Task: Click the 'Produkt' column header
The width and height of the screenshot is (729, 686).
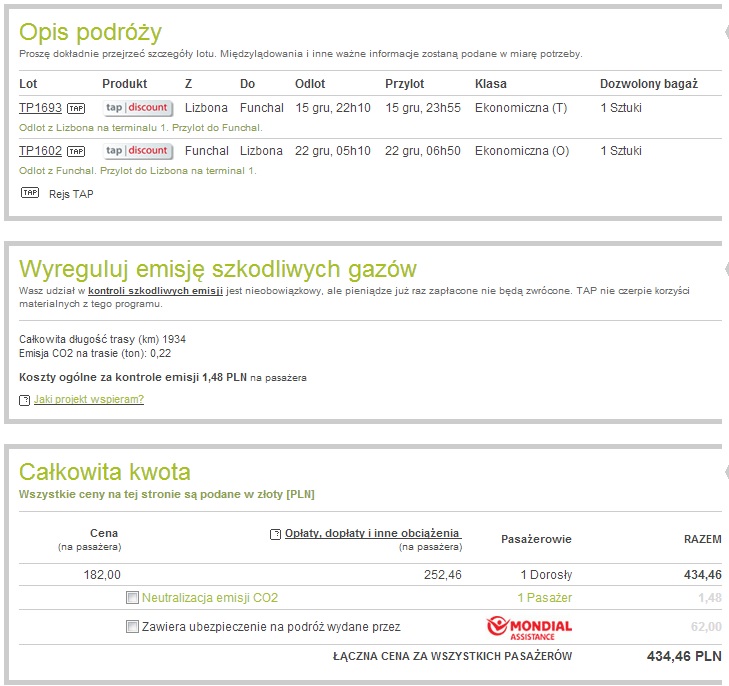Action: point(125,84)
